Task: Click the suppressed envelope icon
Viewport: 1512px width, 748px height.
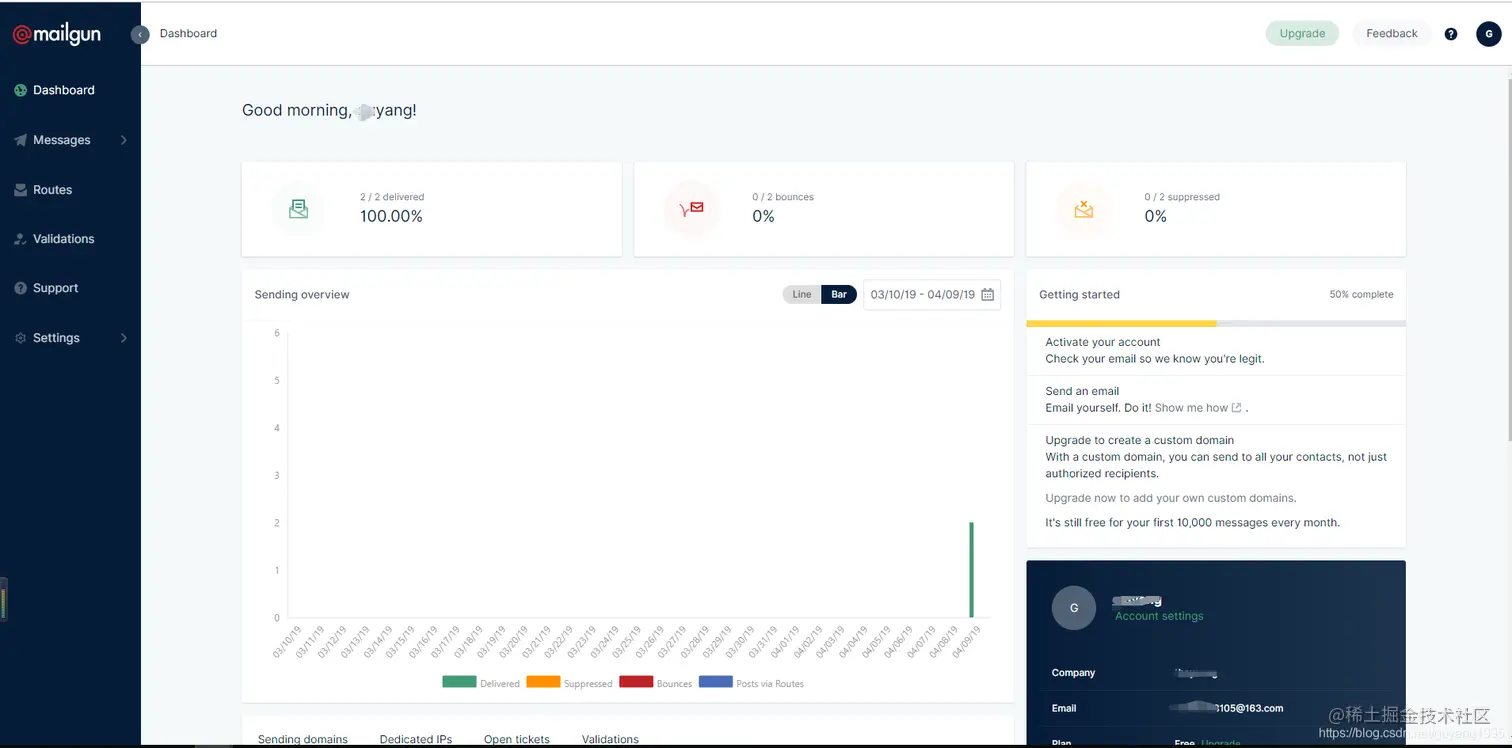Action: pyautogui.click(x=1083, y=209)
